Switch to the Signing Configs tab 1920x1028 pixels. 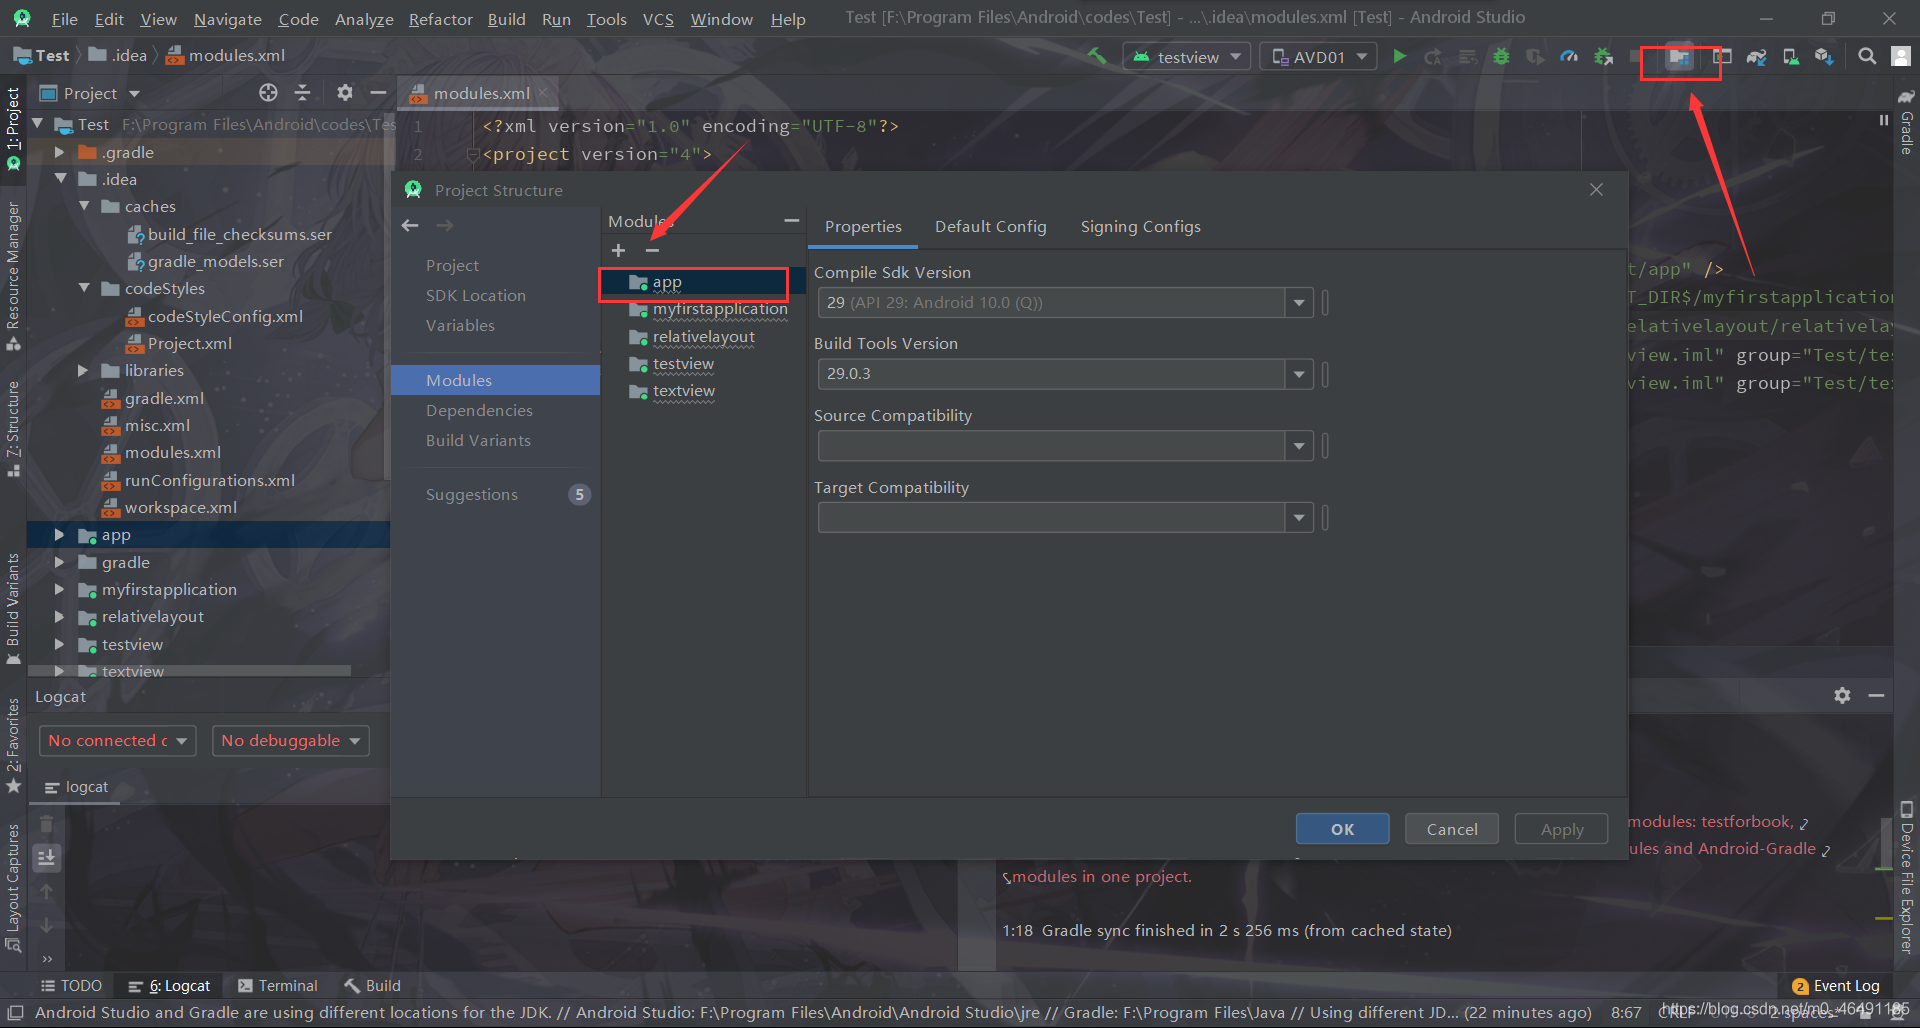coord(1140,227)
